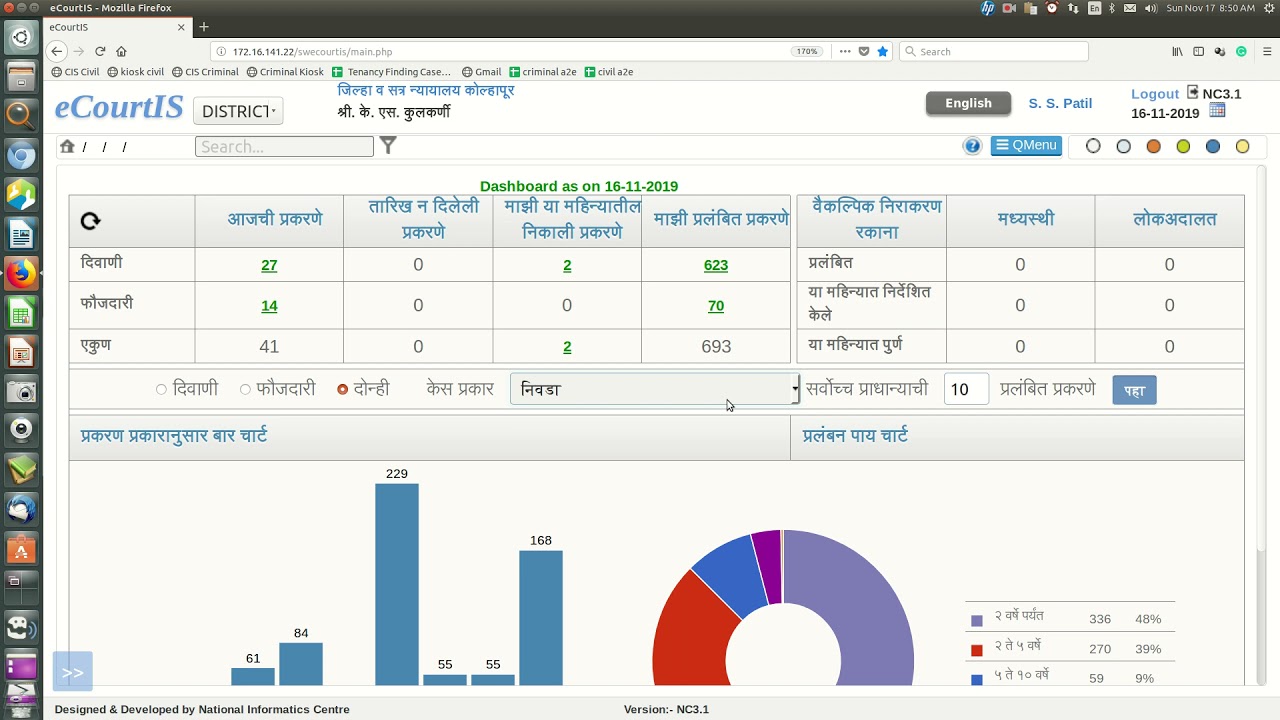
Task: Open help with the blue question mark icon
Action: [972, 146]
